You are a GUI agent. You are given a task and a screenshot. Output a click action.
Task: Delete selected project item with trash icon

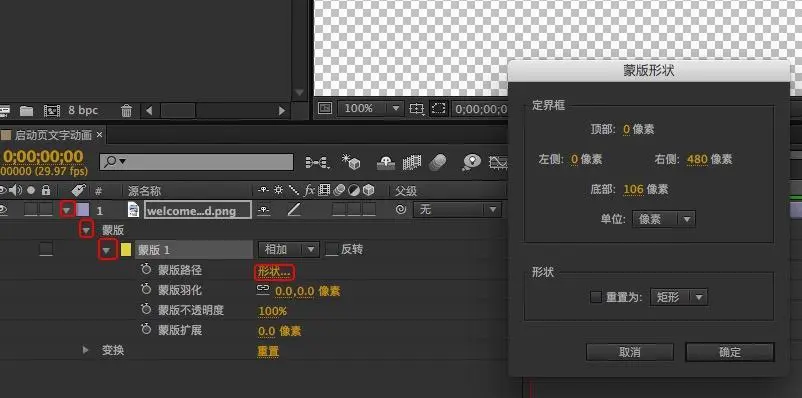[x=126, y=110]
